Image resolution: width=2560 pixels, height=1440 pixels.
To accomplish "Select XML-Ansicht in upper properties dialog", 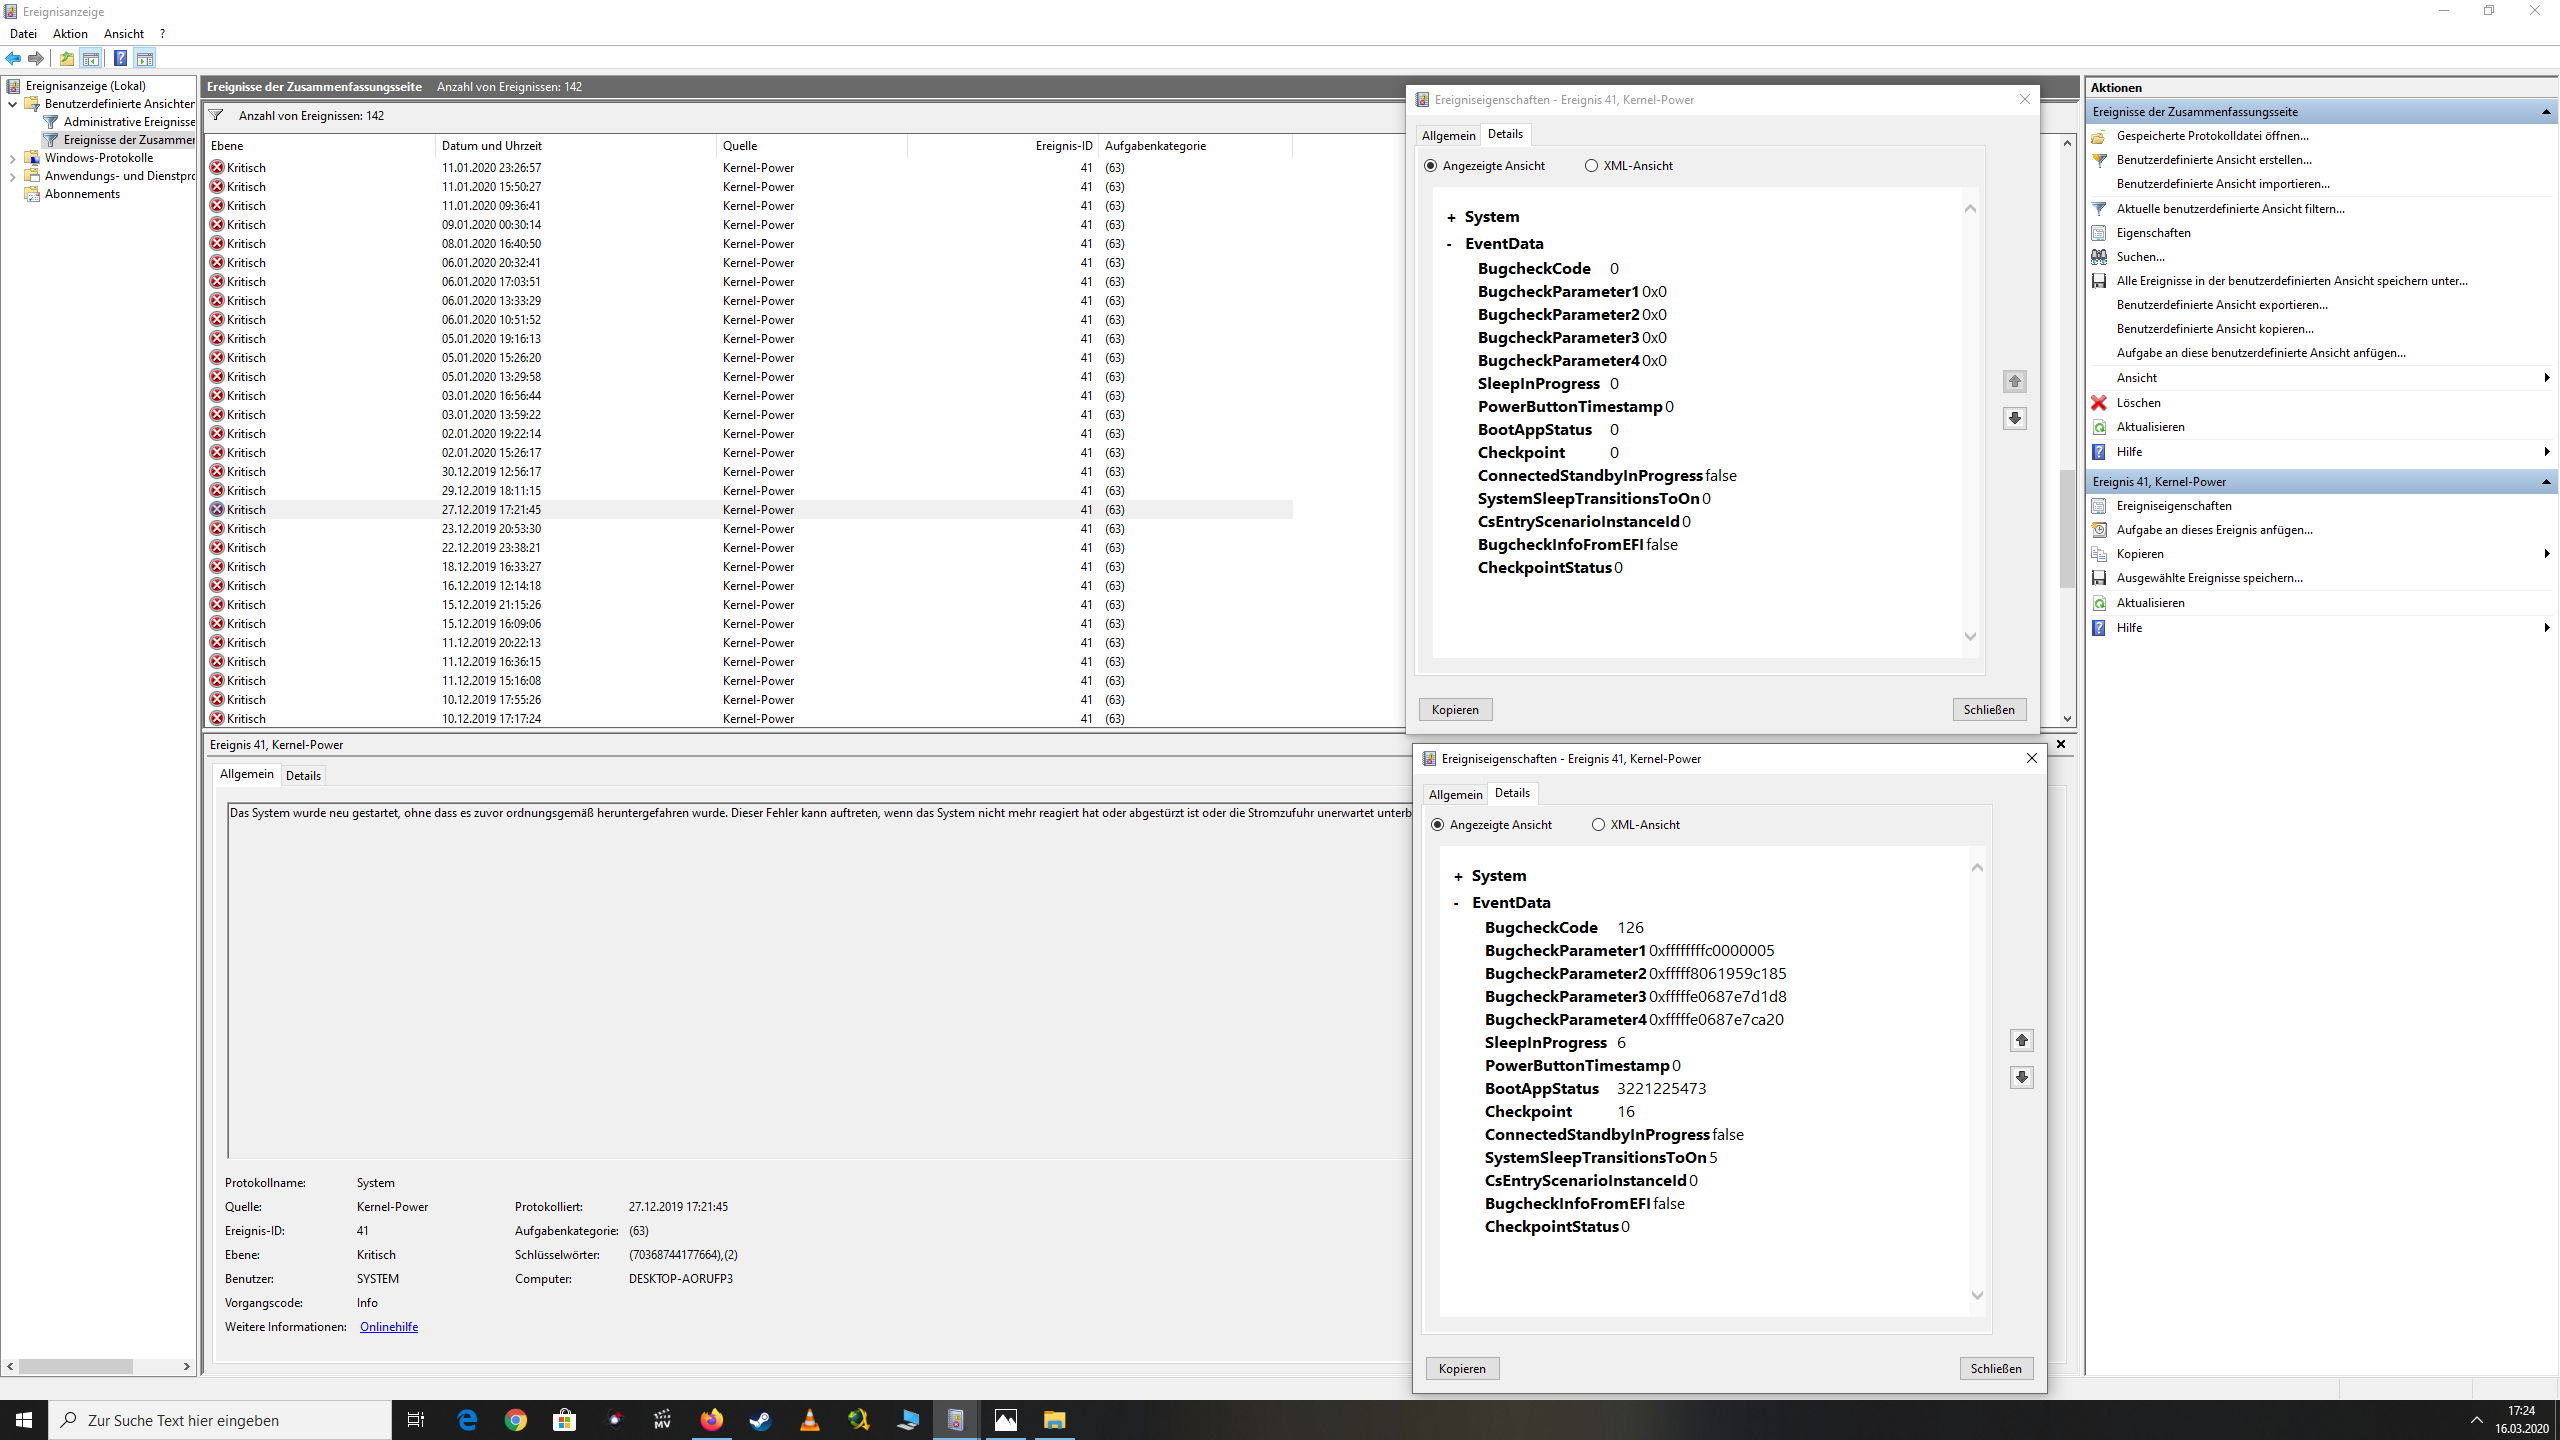I will [x=1591, y=166].
